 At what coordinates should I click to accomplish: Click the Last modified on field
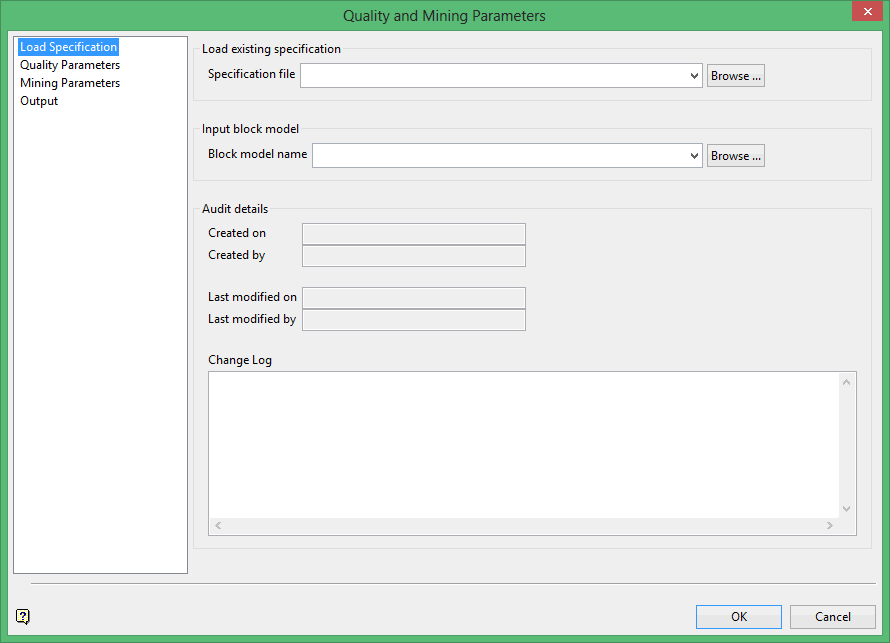click(x=413, y=298)
